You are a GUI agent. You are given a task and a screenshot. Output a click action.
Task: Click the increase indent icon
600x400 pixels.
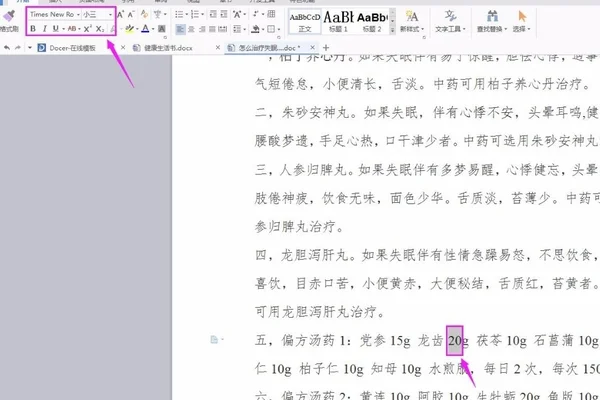[x=223, y=15]
